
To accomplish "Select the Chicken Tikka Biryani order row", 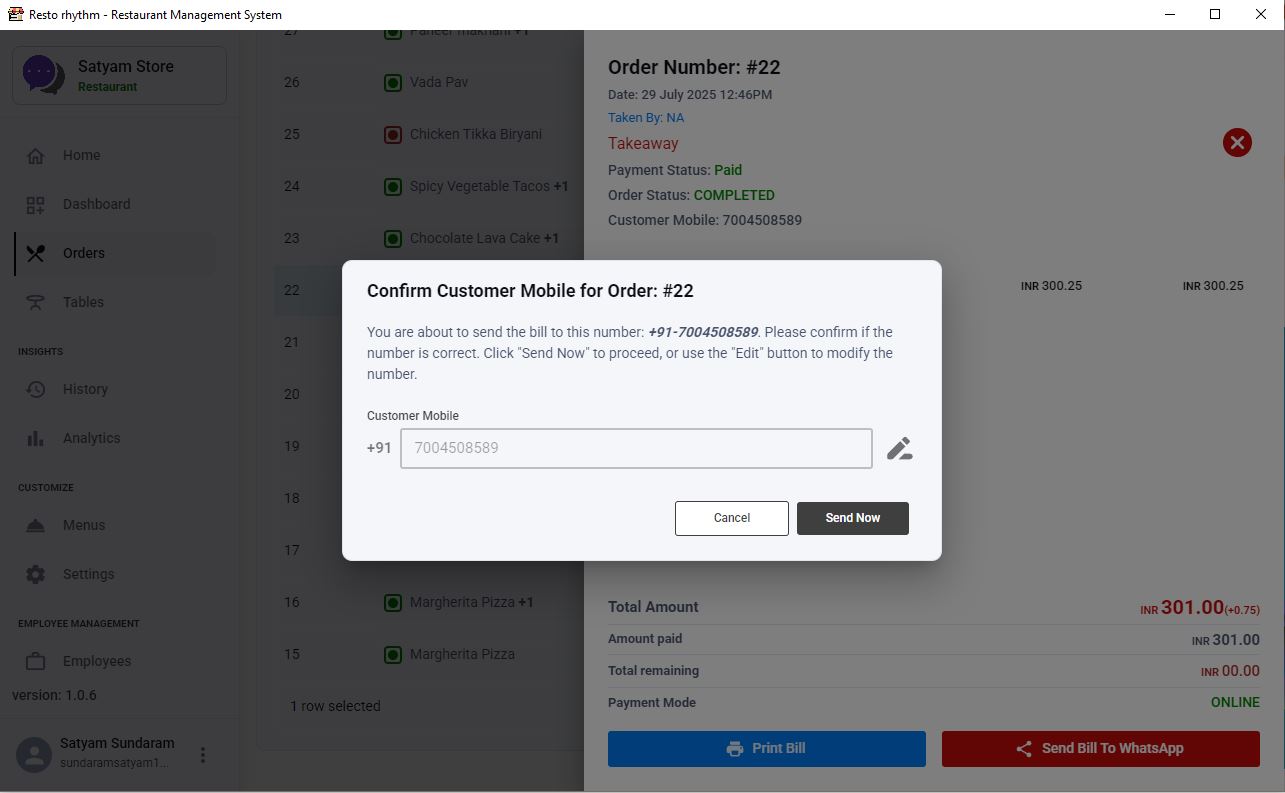I will coord(475,135).
